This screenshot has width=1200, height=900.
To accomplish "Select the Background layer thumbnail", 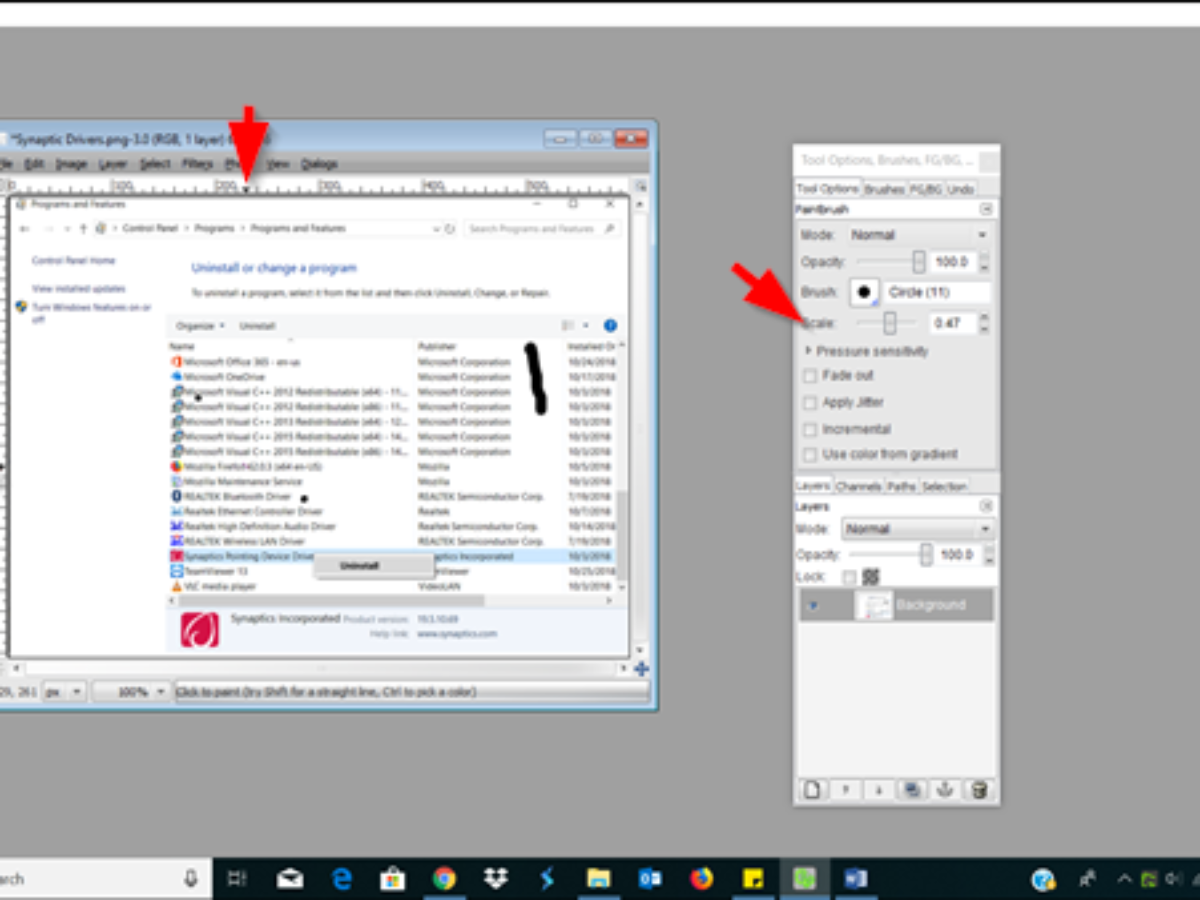I will point(875,605).
